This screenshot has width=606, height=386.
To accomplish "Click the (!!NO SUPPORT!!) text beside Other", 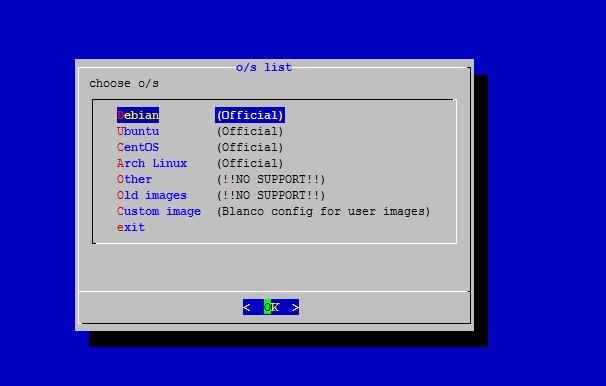I will tap(271, 179).
